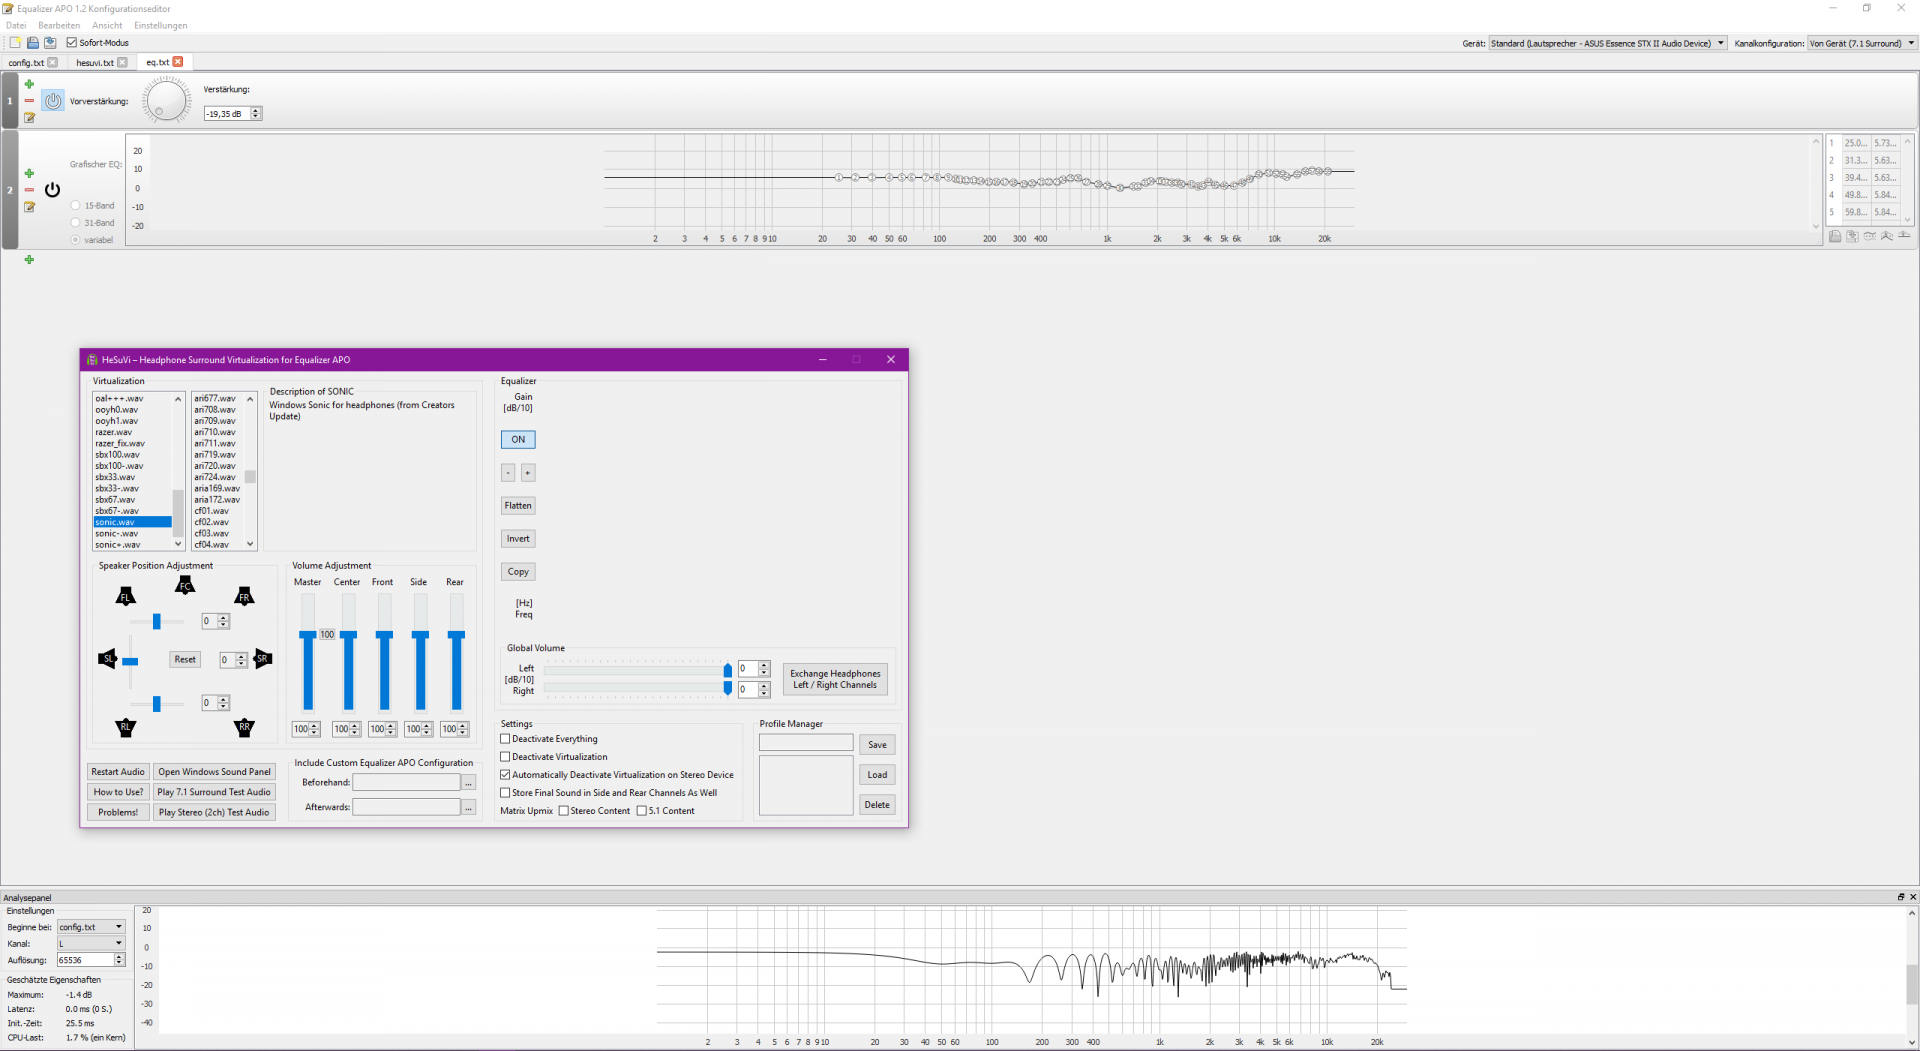Click the RL speaker icon in HeSuVi
This screenshot has width=1920, height=1051.
(125, 727)
